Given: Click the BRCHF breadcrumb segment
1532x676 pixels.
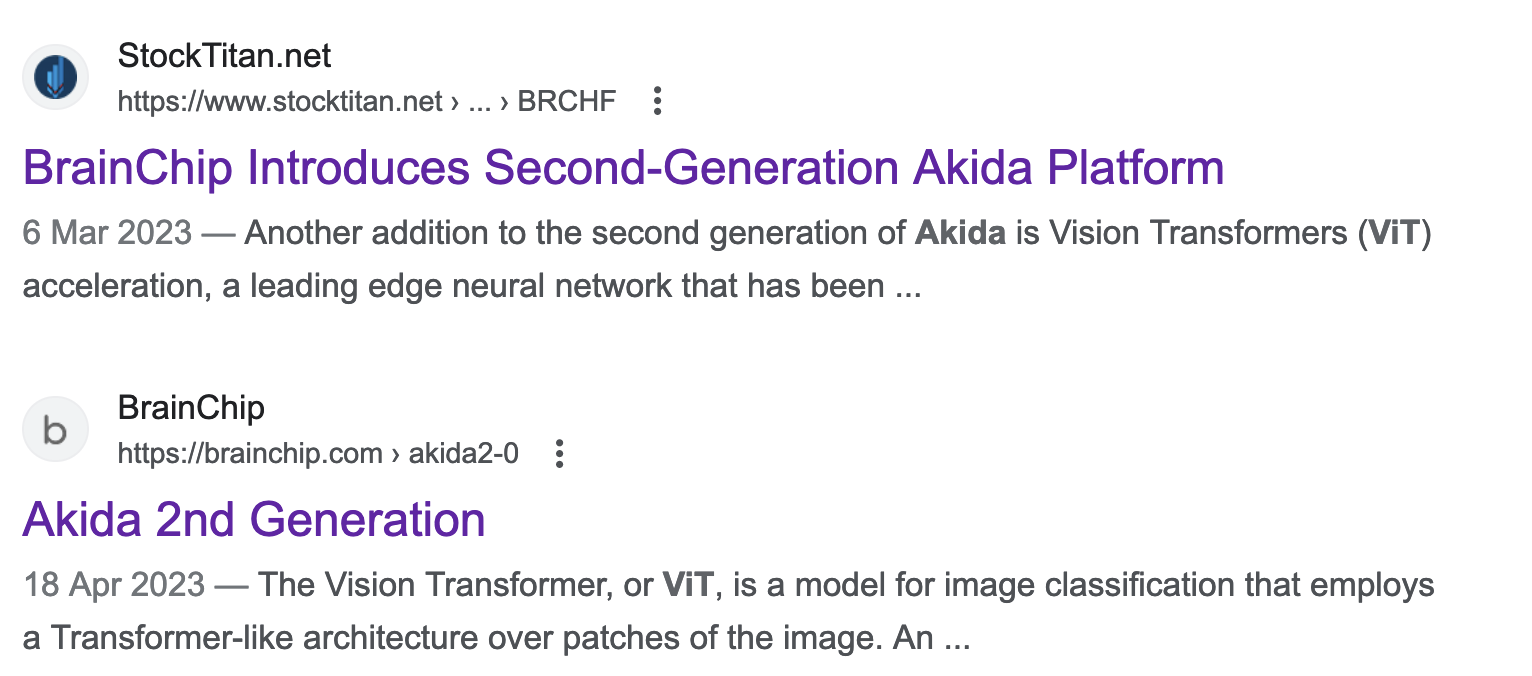Looking at the screenshot, I should click(x=566, y=101).
